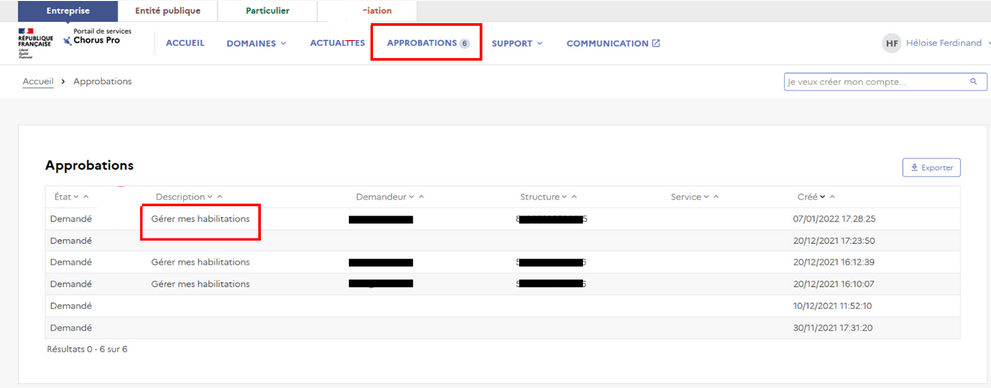
Task: Sort Structure column descending arrow
Action: pyautogui.click(x=564, y=197)
